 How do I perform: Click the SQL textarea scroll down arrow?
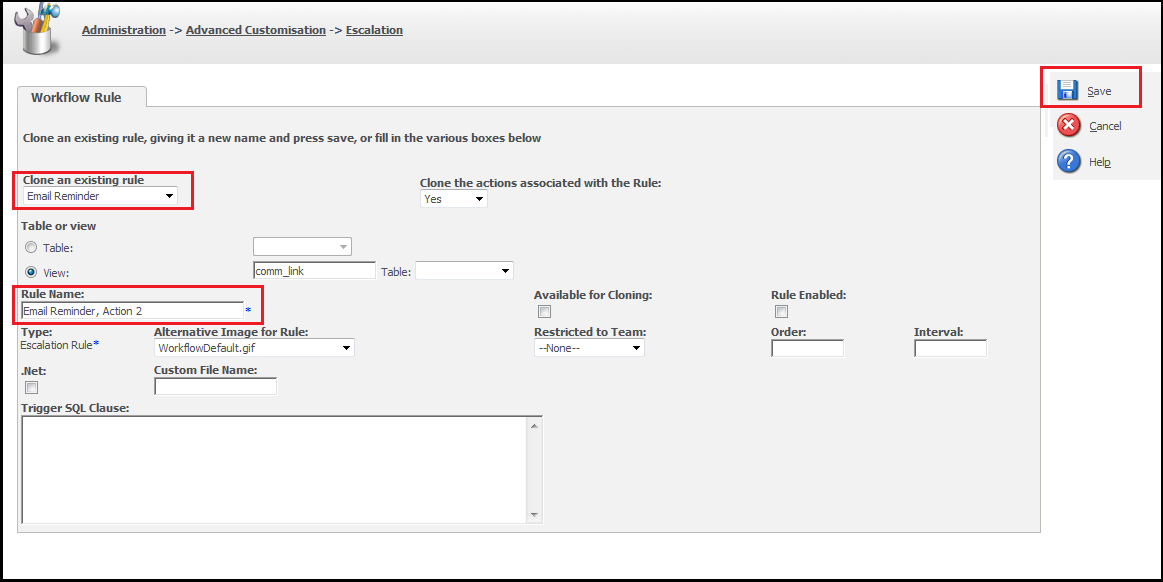[535, 515]
